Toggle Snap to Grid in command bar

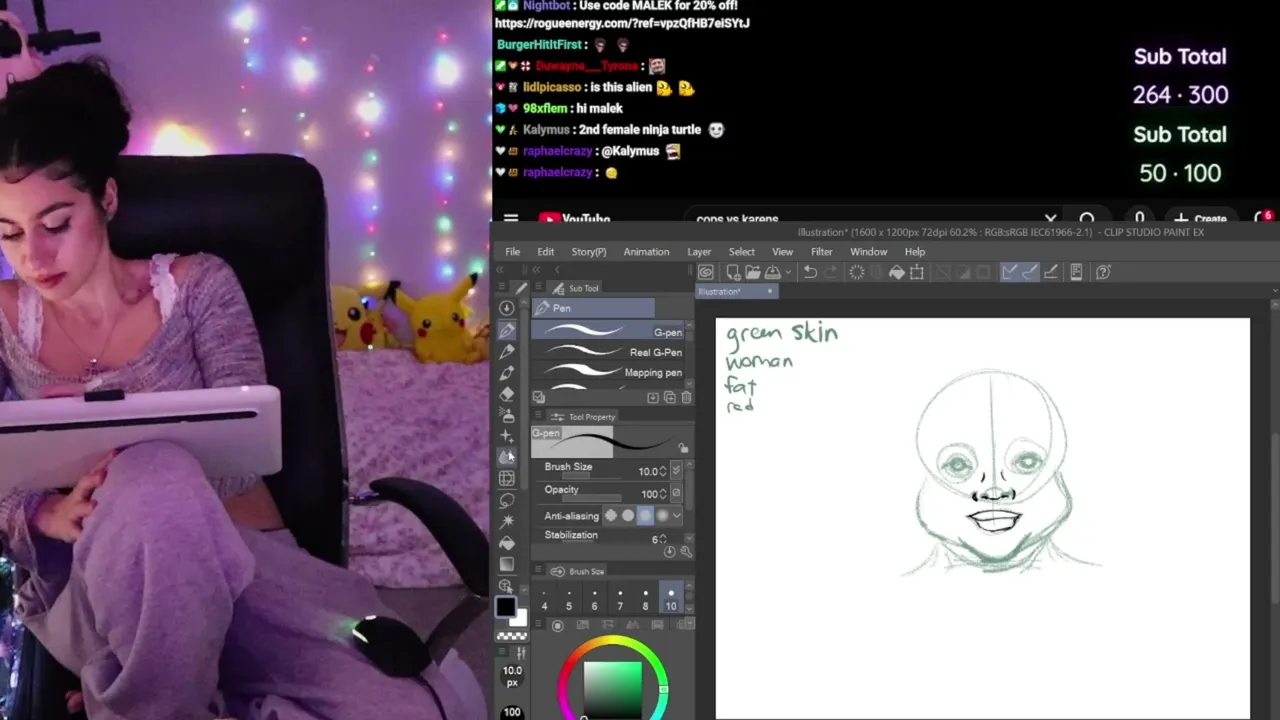point(1050,272)
